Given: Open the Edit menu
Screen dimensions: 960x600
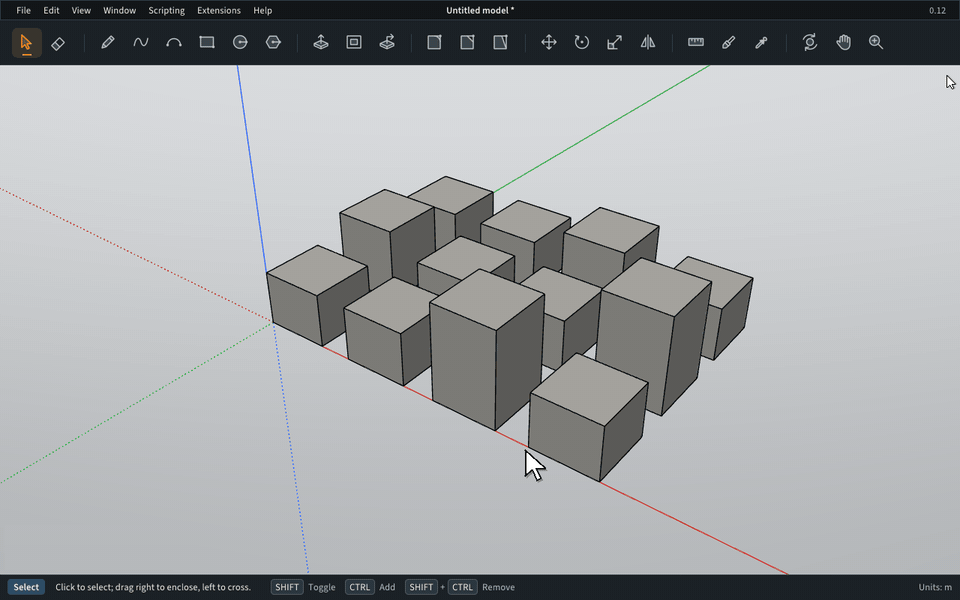Looking at the screenshot, I should [51, 10].
